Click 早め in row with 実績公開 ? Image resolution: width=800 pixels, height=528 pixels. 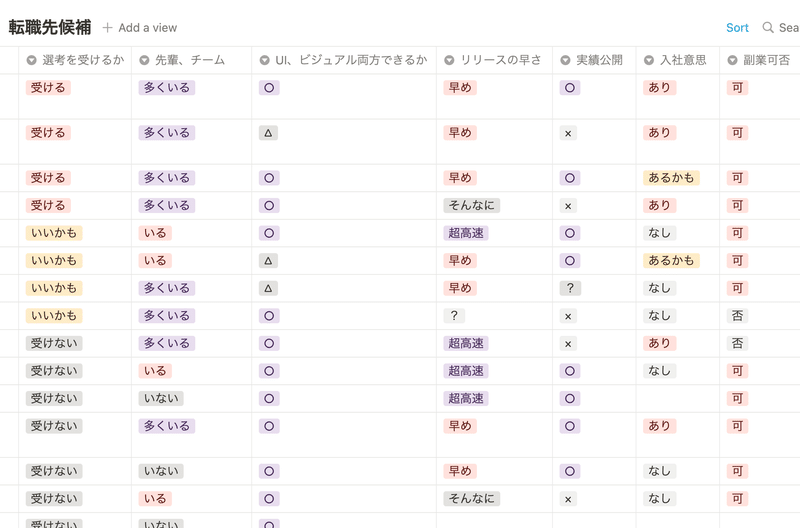[x=460, y=288]
